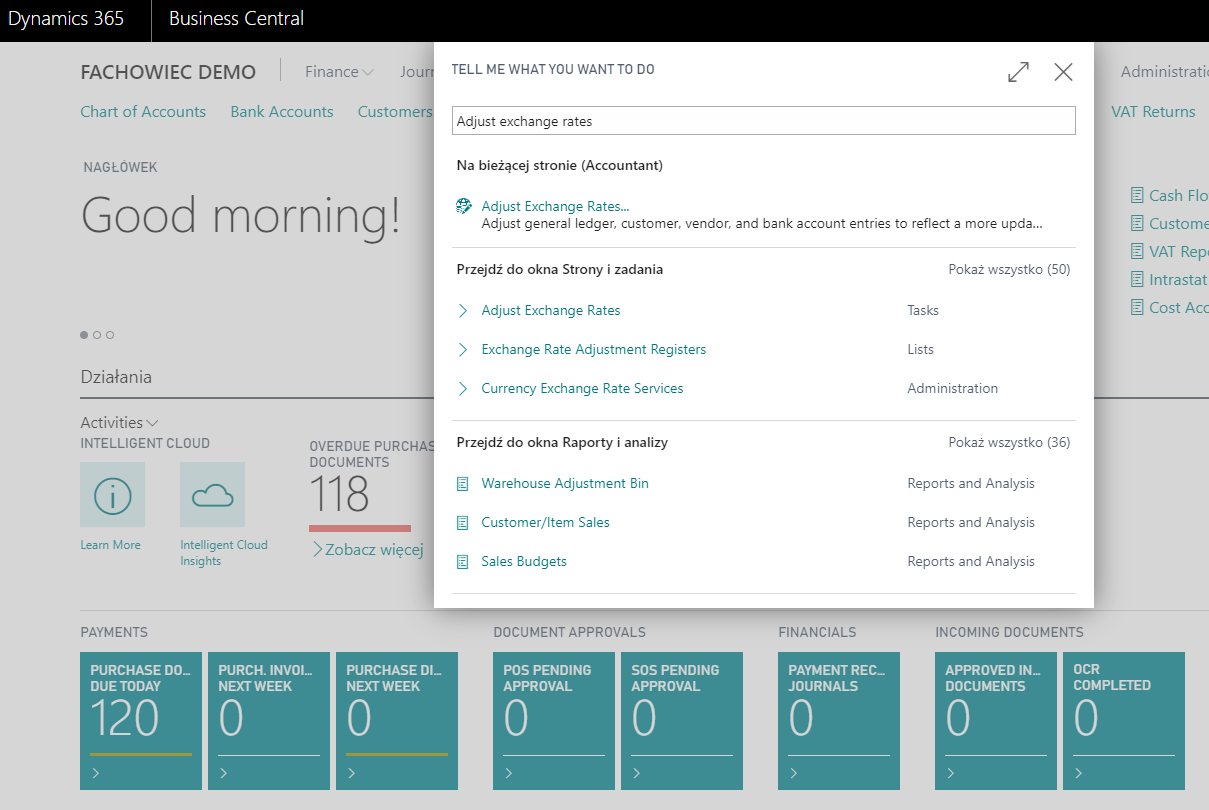Click Pokaż wszystko (50) link
The width and height of the screenshot is (1209, 810).
tap(1009, 270)
